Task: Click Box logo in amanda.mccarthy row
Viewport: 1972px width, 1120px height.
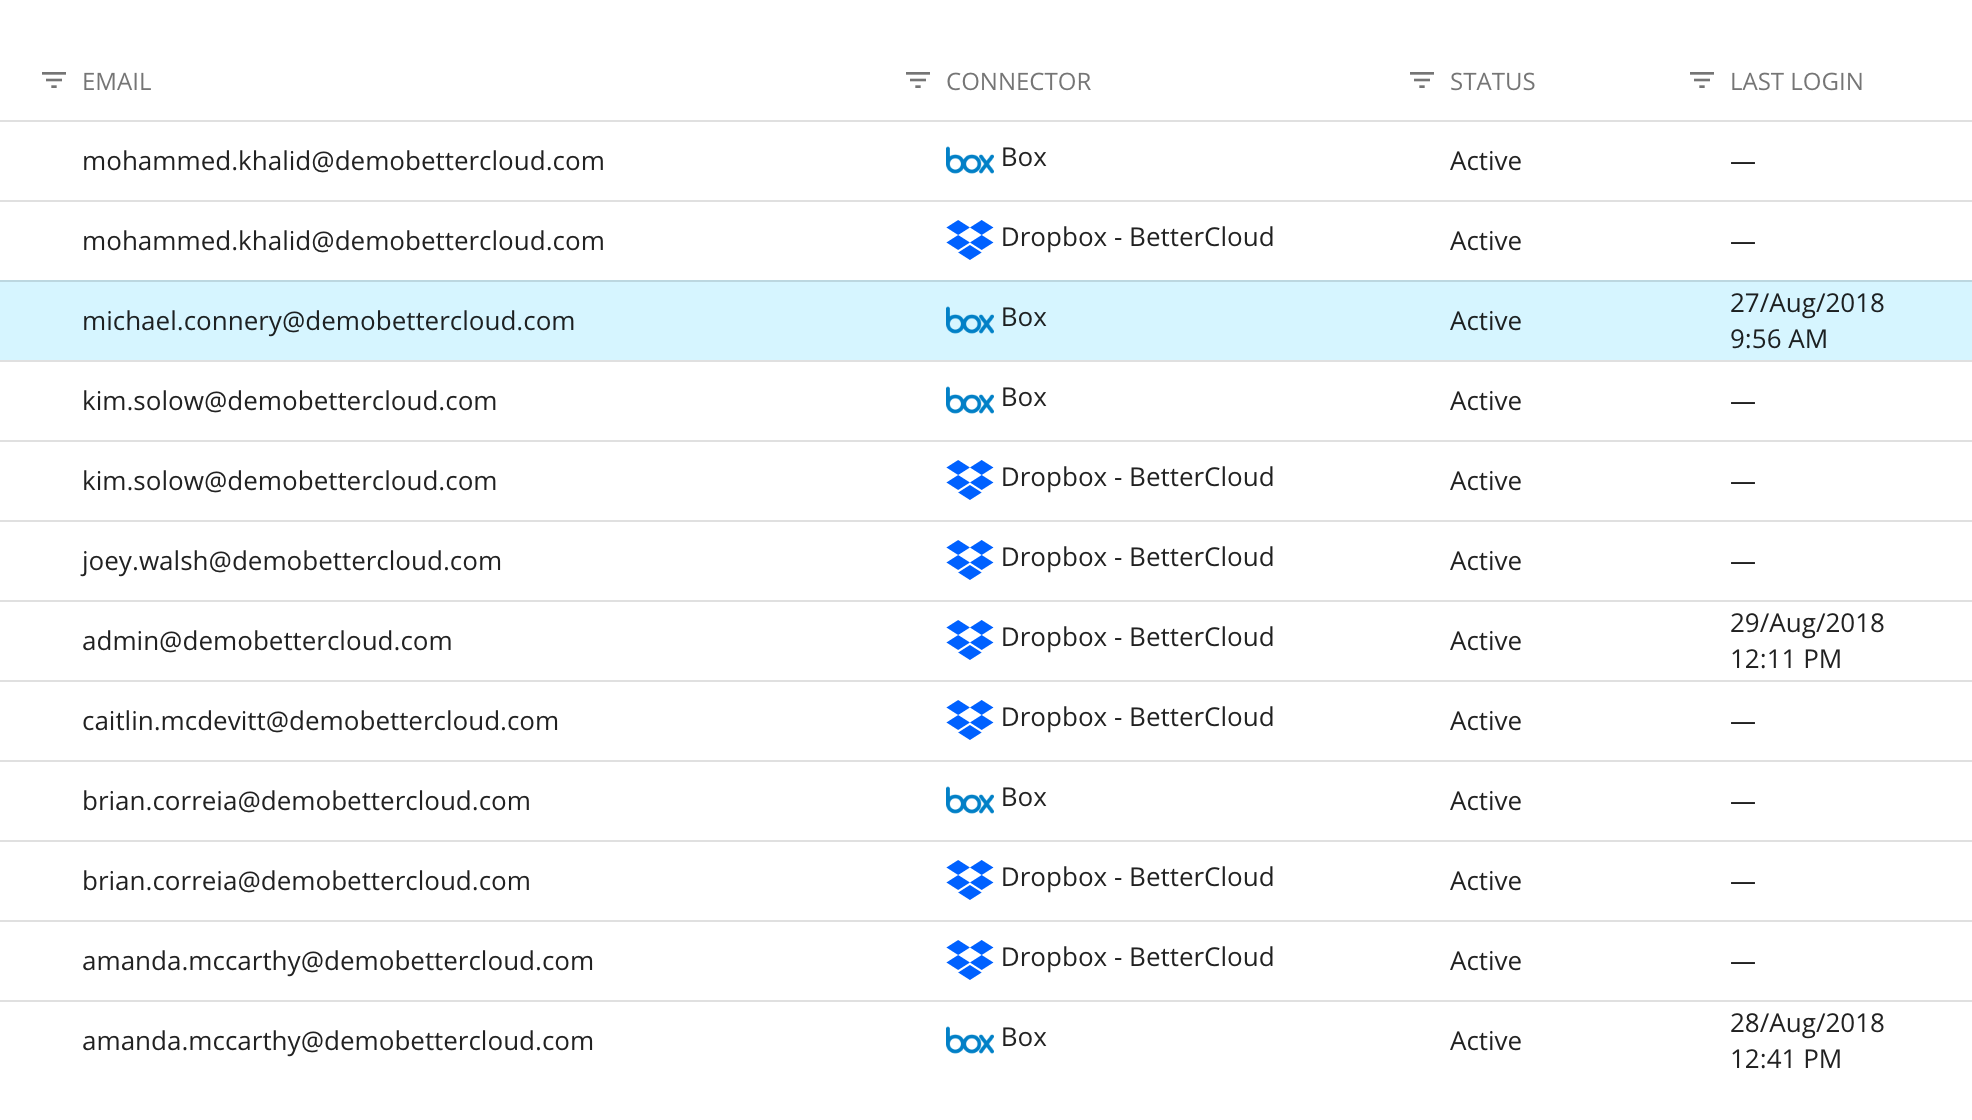Action: coord(969,1040)
